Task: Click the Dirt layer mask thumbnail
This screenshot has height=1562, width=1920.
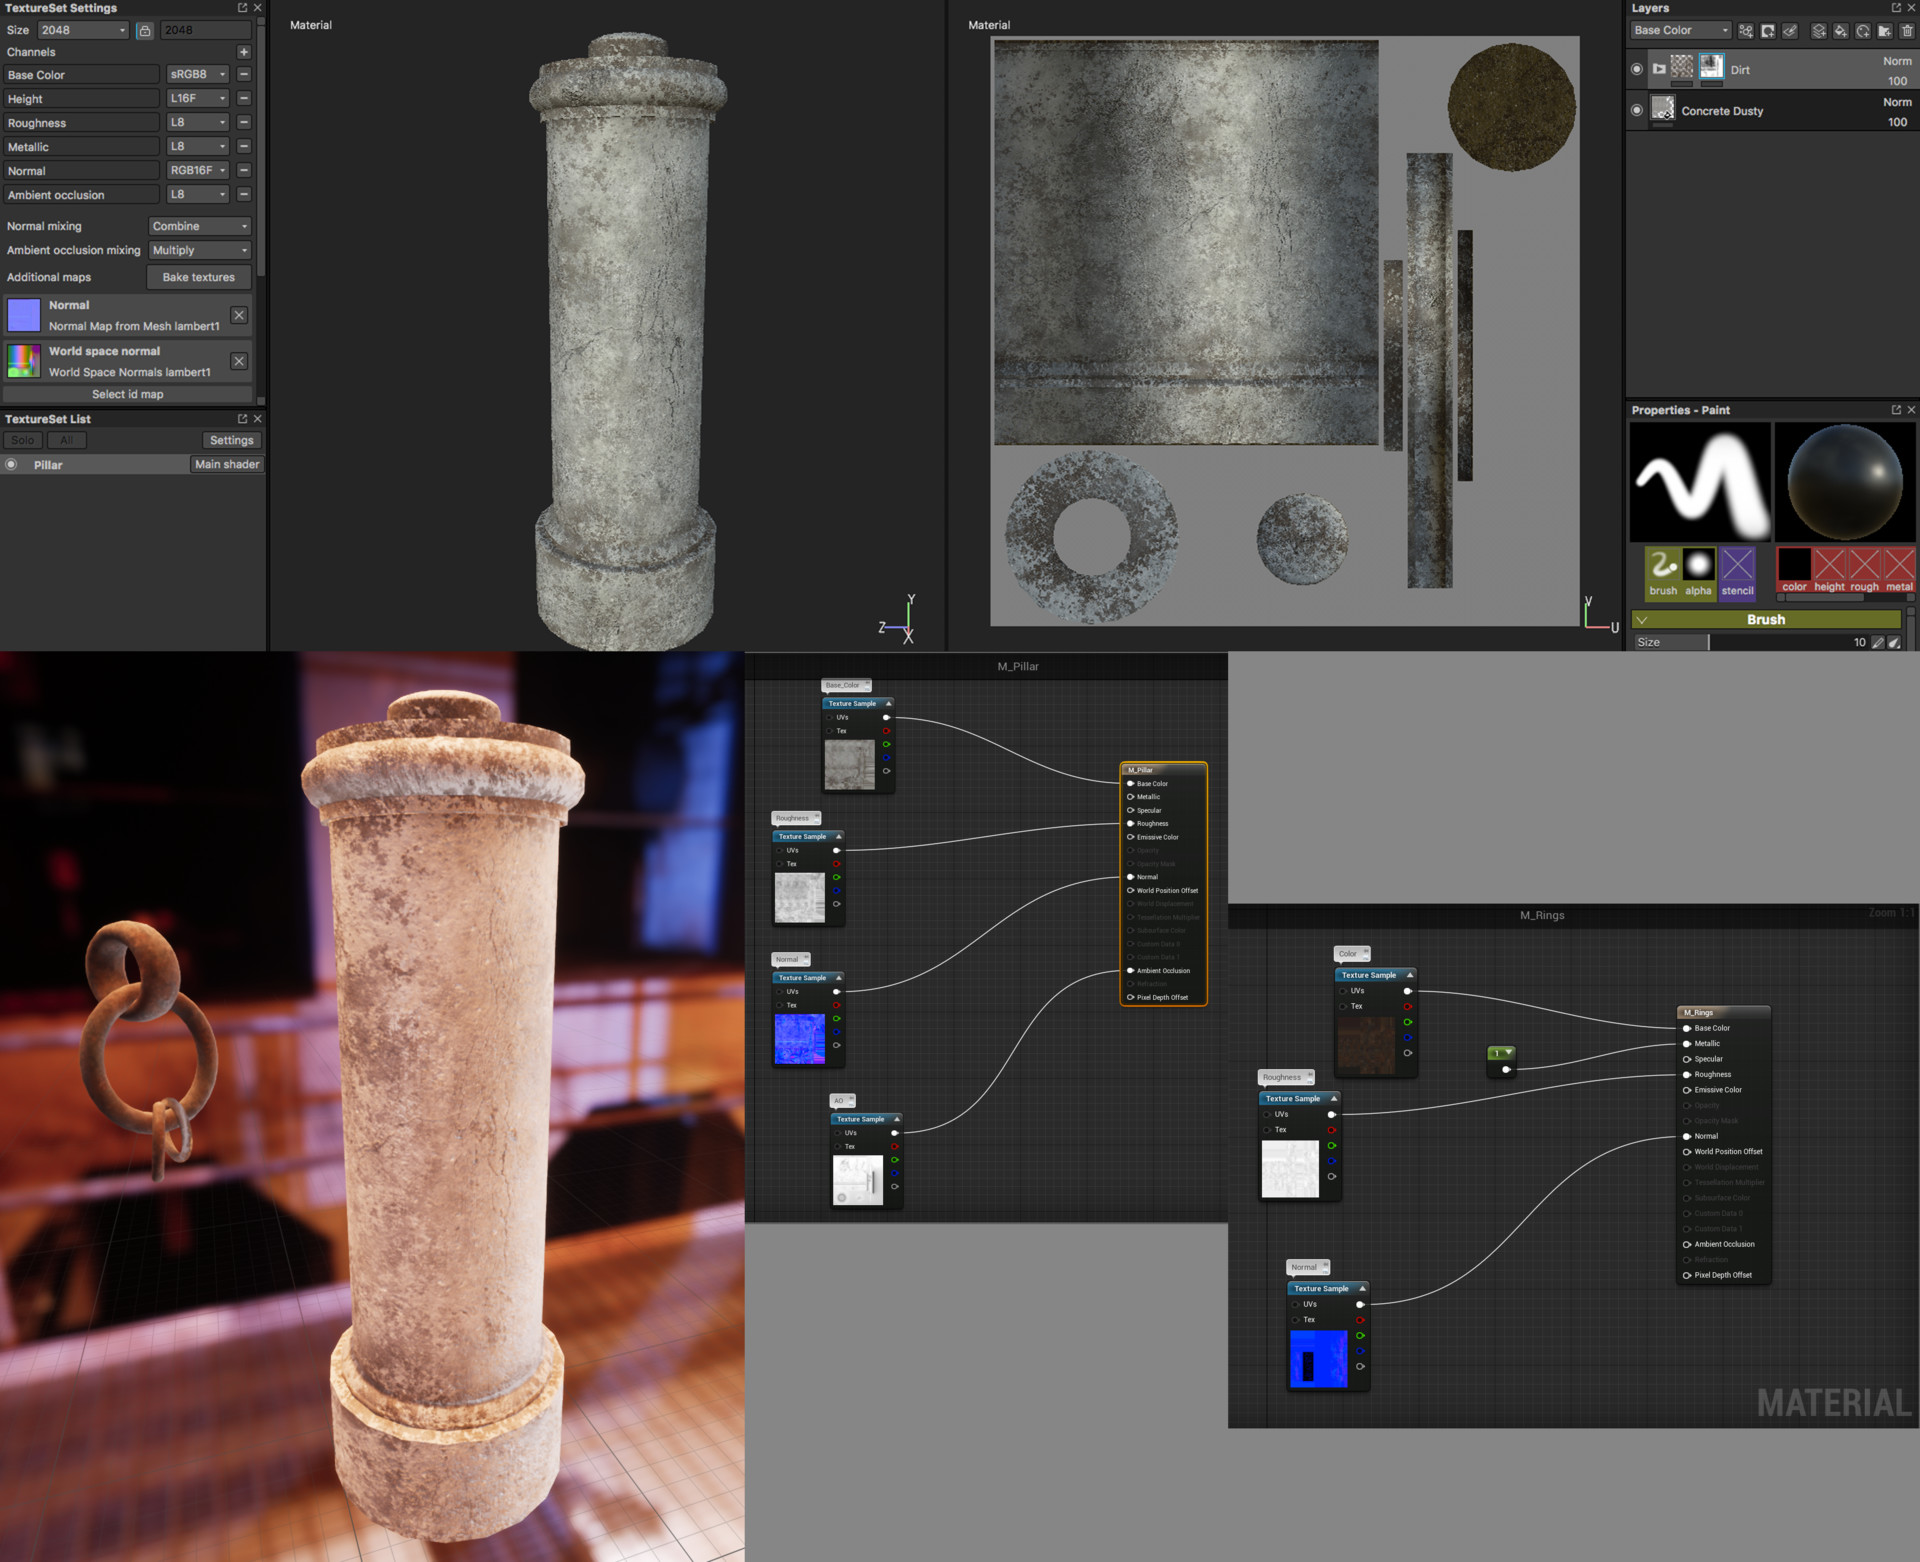Action: point(1712,68)
